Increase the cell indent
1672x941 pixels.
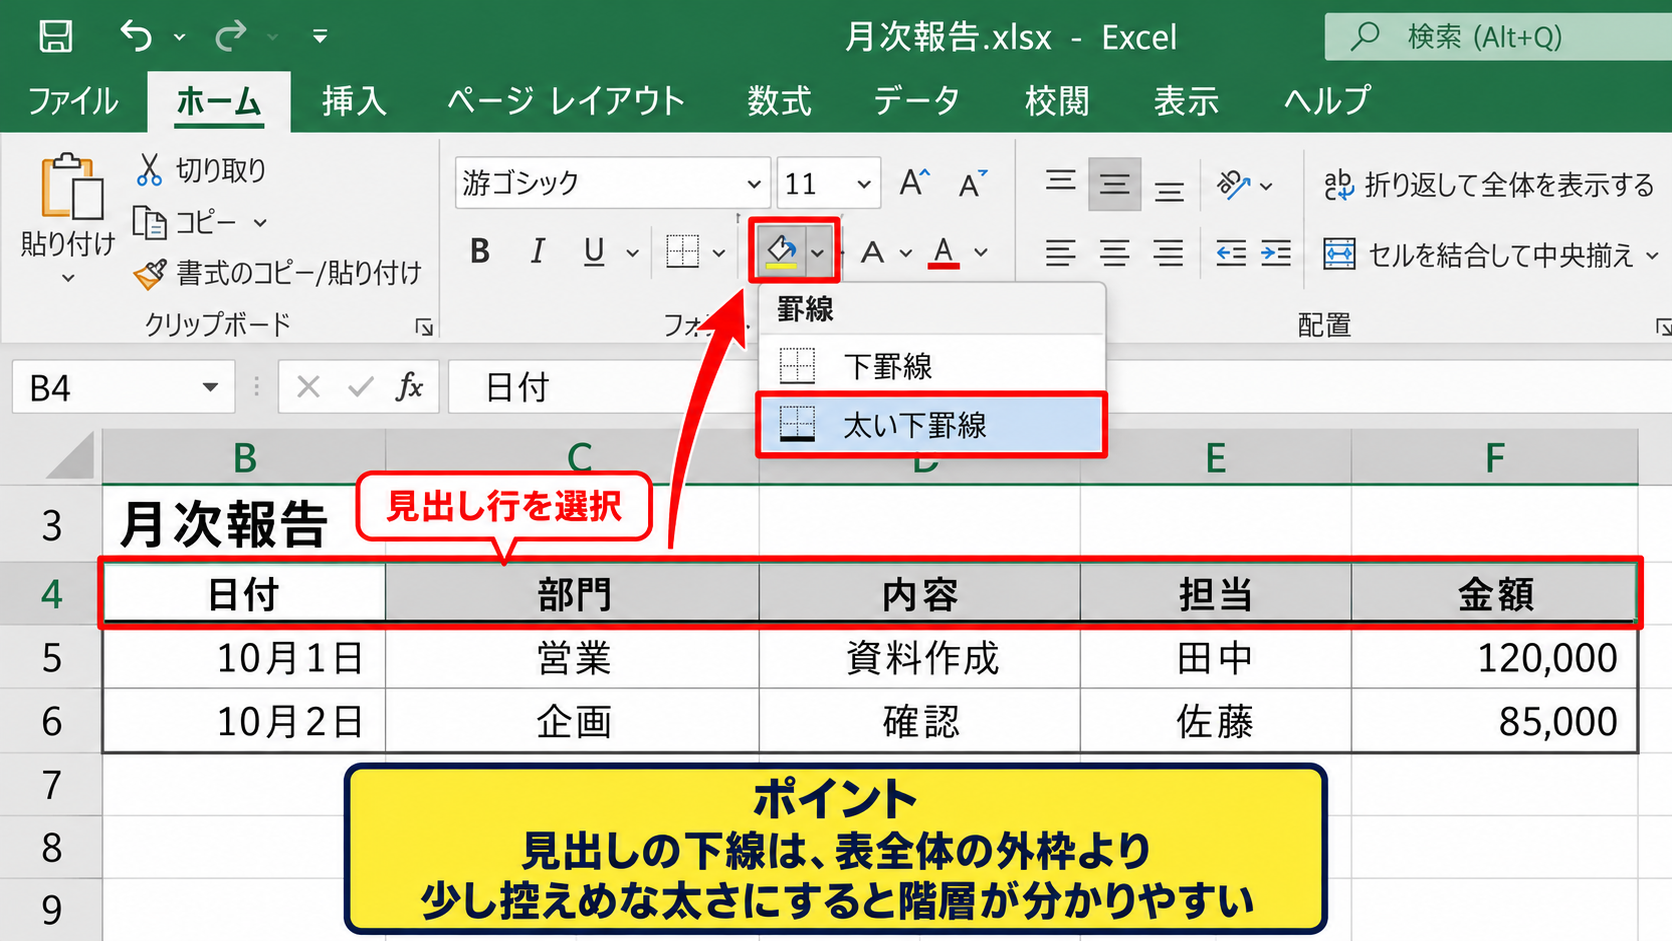(x=1276, y=253)
